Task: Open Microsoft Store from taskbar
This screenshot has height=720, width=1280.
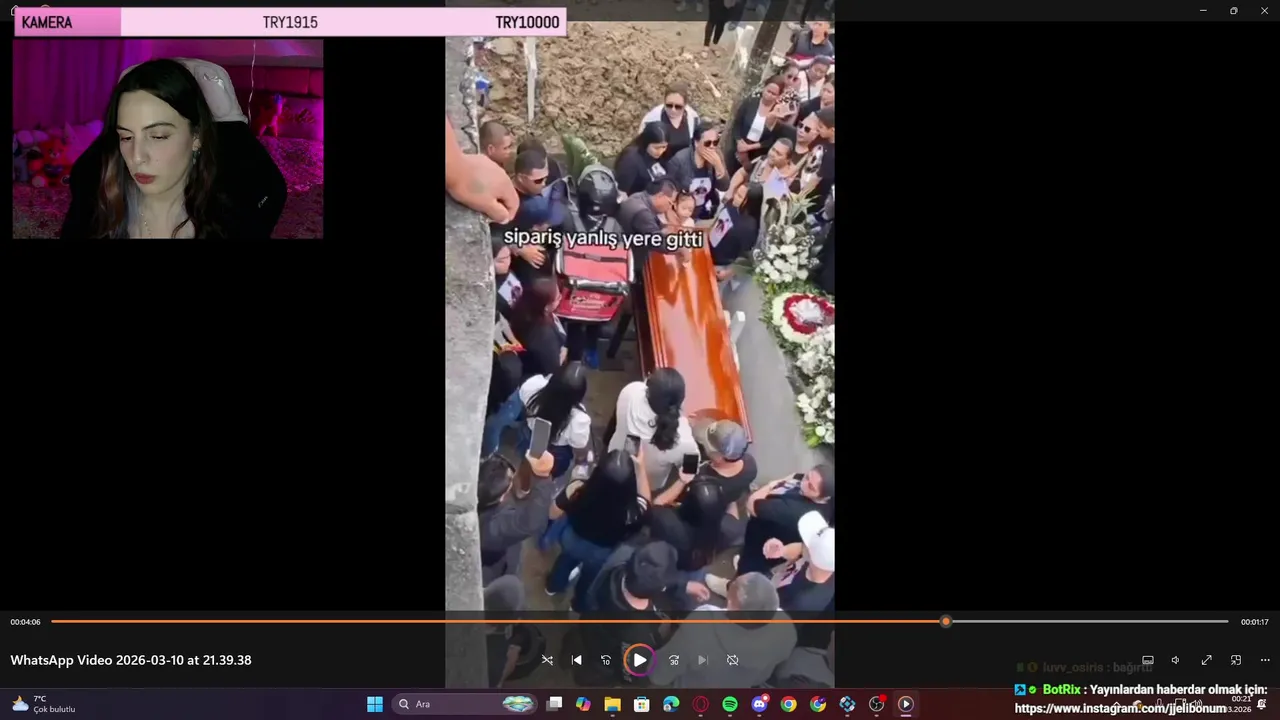Action: [x=642, y=704]
